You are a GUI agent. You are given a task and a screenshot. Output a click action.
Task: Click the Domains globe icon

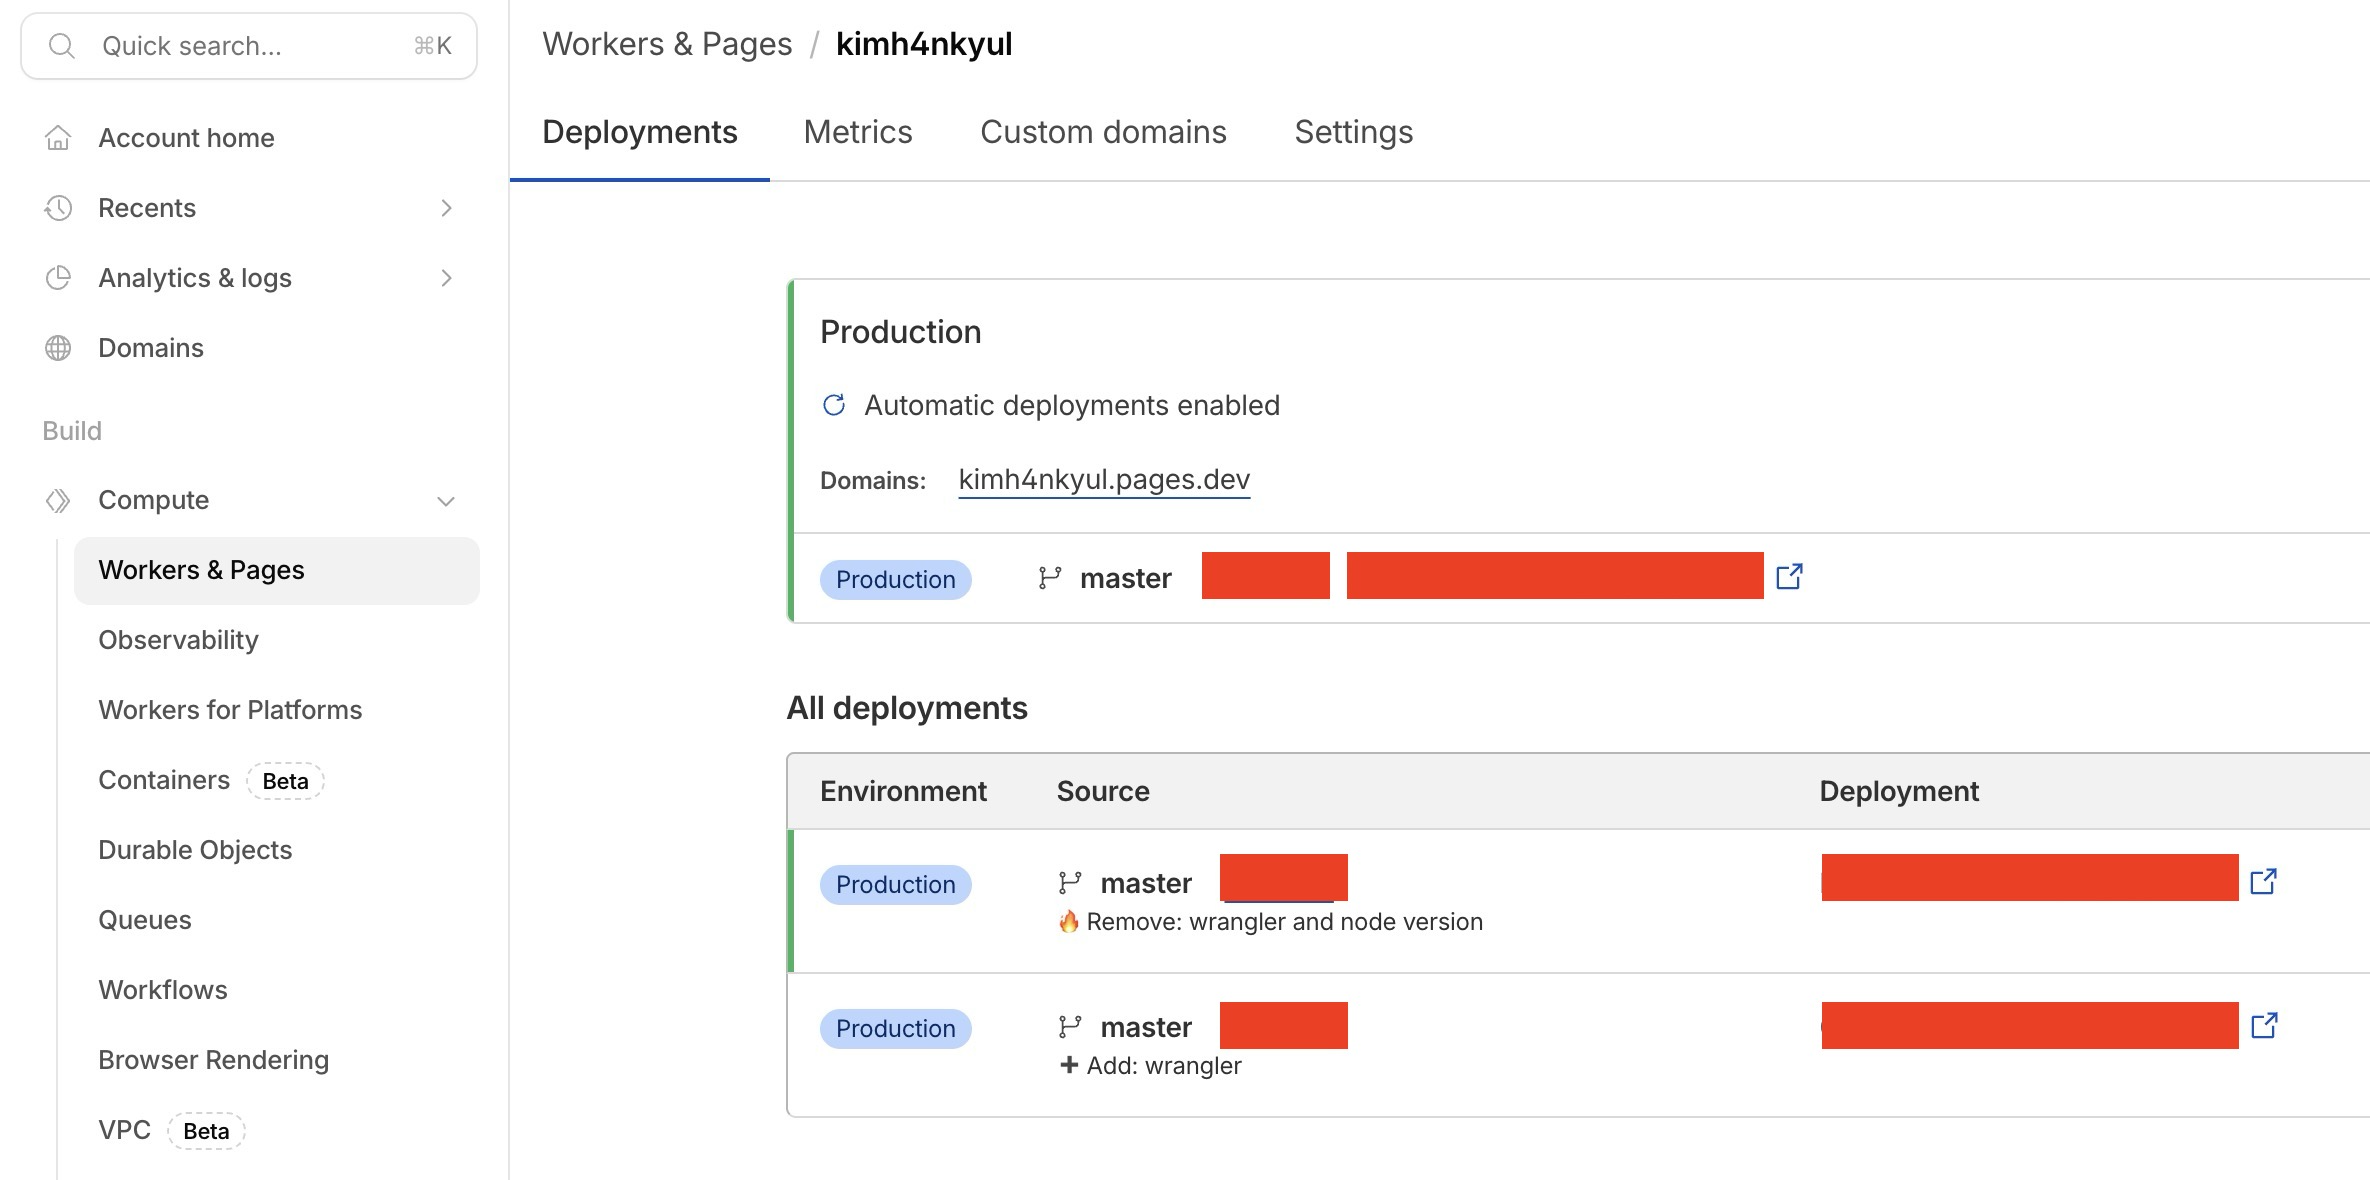point(58,347)
